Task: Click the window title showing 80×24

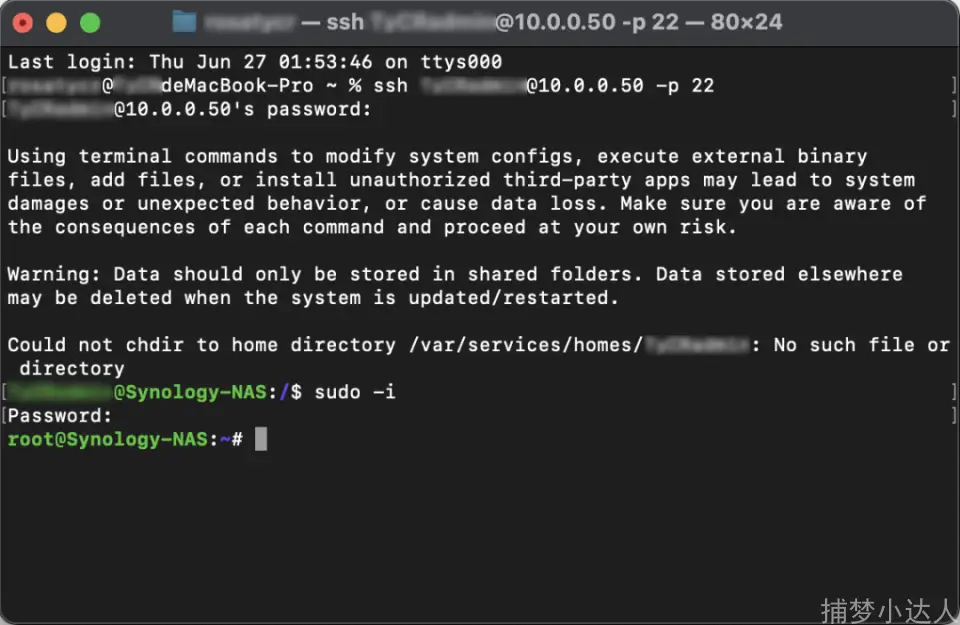Action: click(x=746, y=22)
